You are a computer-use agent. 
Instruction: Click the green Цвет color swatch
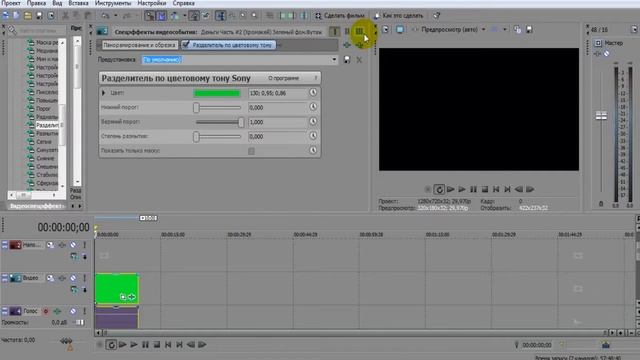pyautogui.click(x=217, y=93)
